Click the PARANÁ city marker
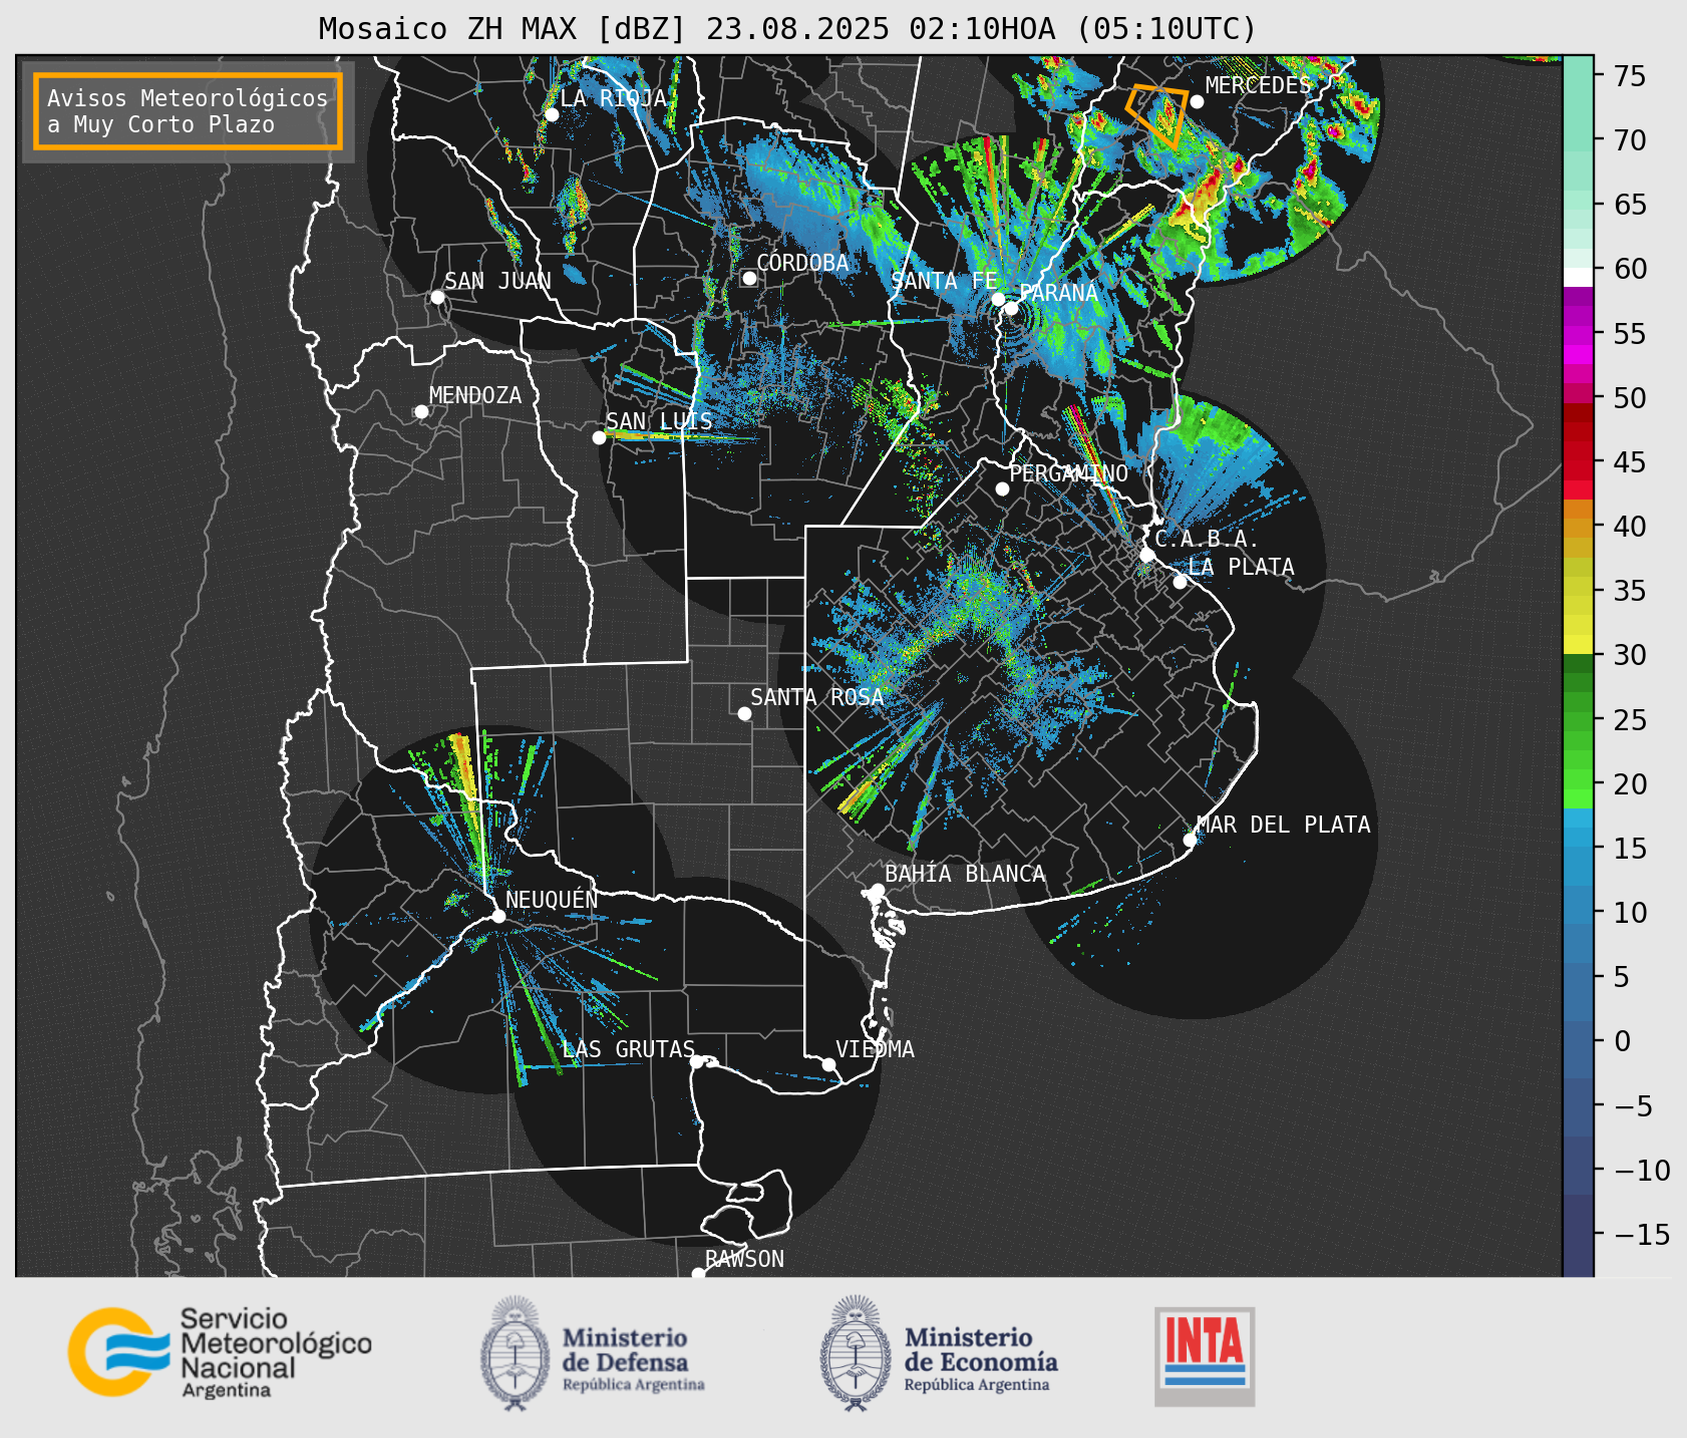Image resolution: width=1687 pixels, height=1438 pixels. tap(1011, 308)
